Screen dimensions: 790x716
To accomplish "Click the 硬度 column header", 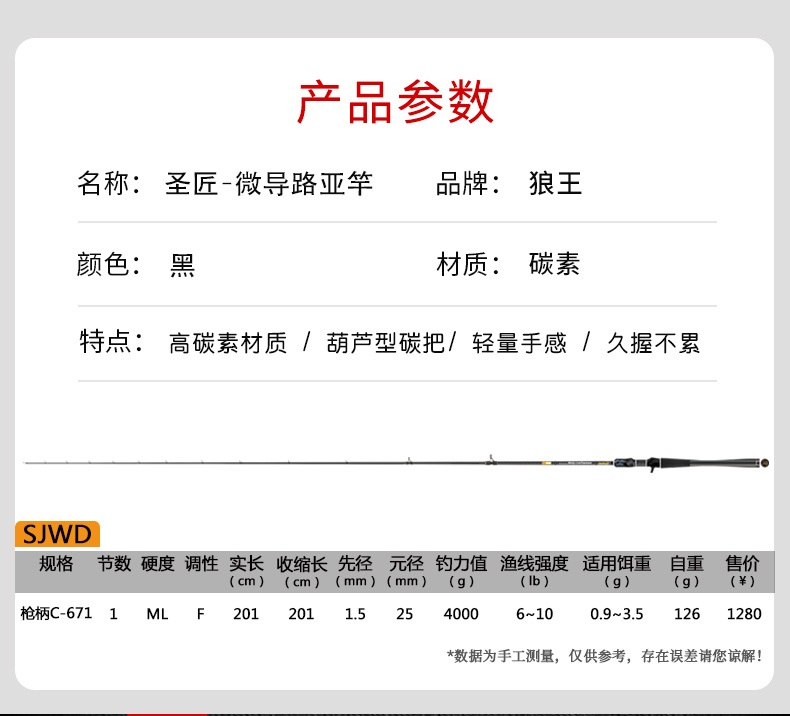I will coord(158,564).
